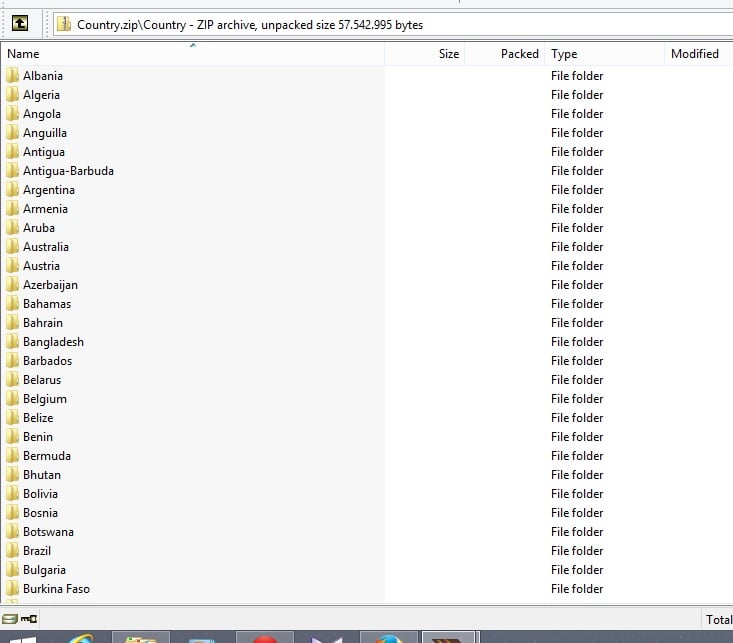Open Internet Explorer from the taskbar
733x643 pixels.
coord(80,638)
